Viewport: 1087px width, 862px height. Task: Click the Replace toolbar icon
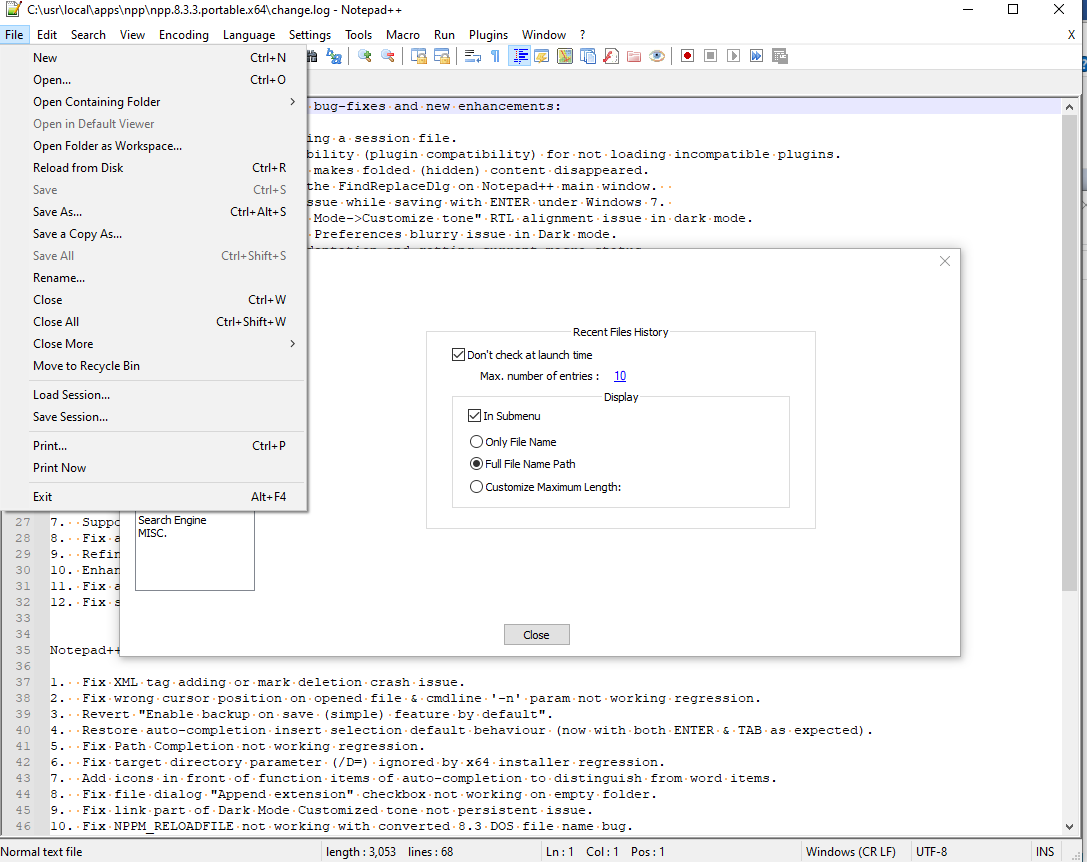(334, 56)
